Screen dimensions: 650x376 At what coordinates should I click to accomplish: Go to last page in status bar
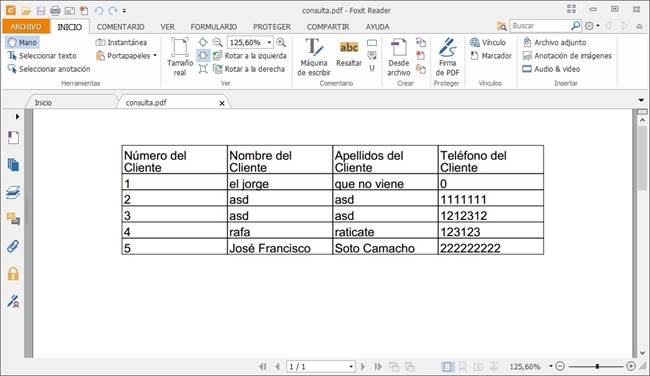pyautogui.click(x=378, y=366)
